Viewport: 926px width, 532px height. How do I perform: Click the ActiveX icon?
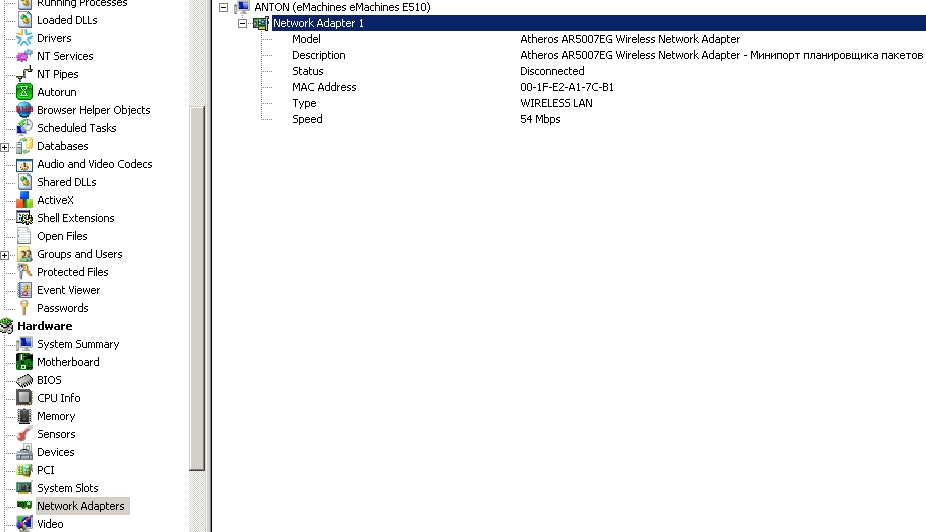[25, 200]
